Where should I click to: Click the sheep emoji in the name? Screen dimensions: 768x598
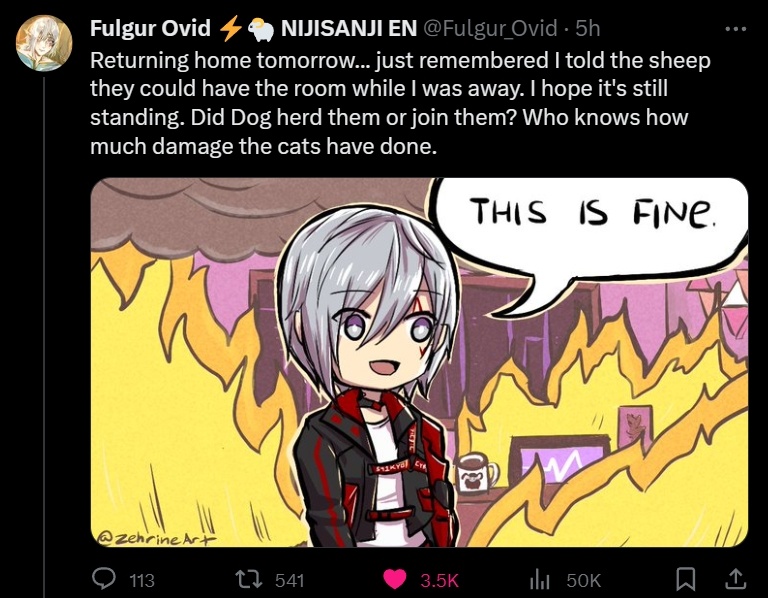point(261,29)
